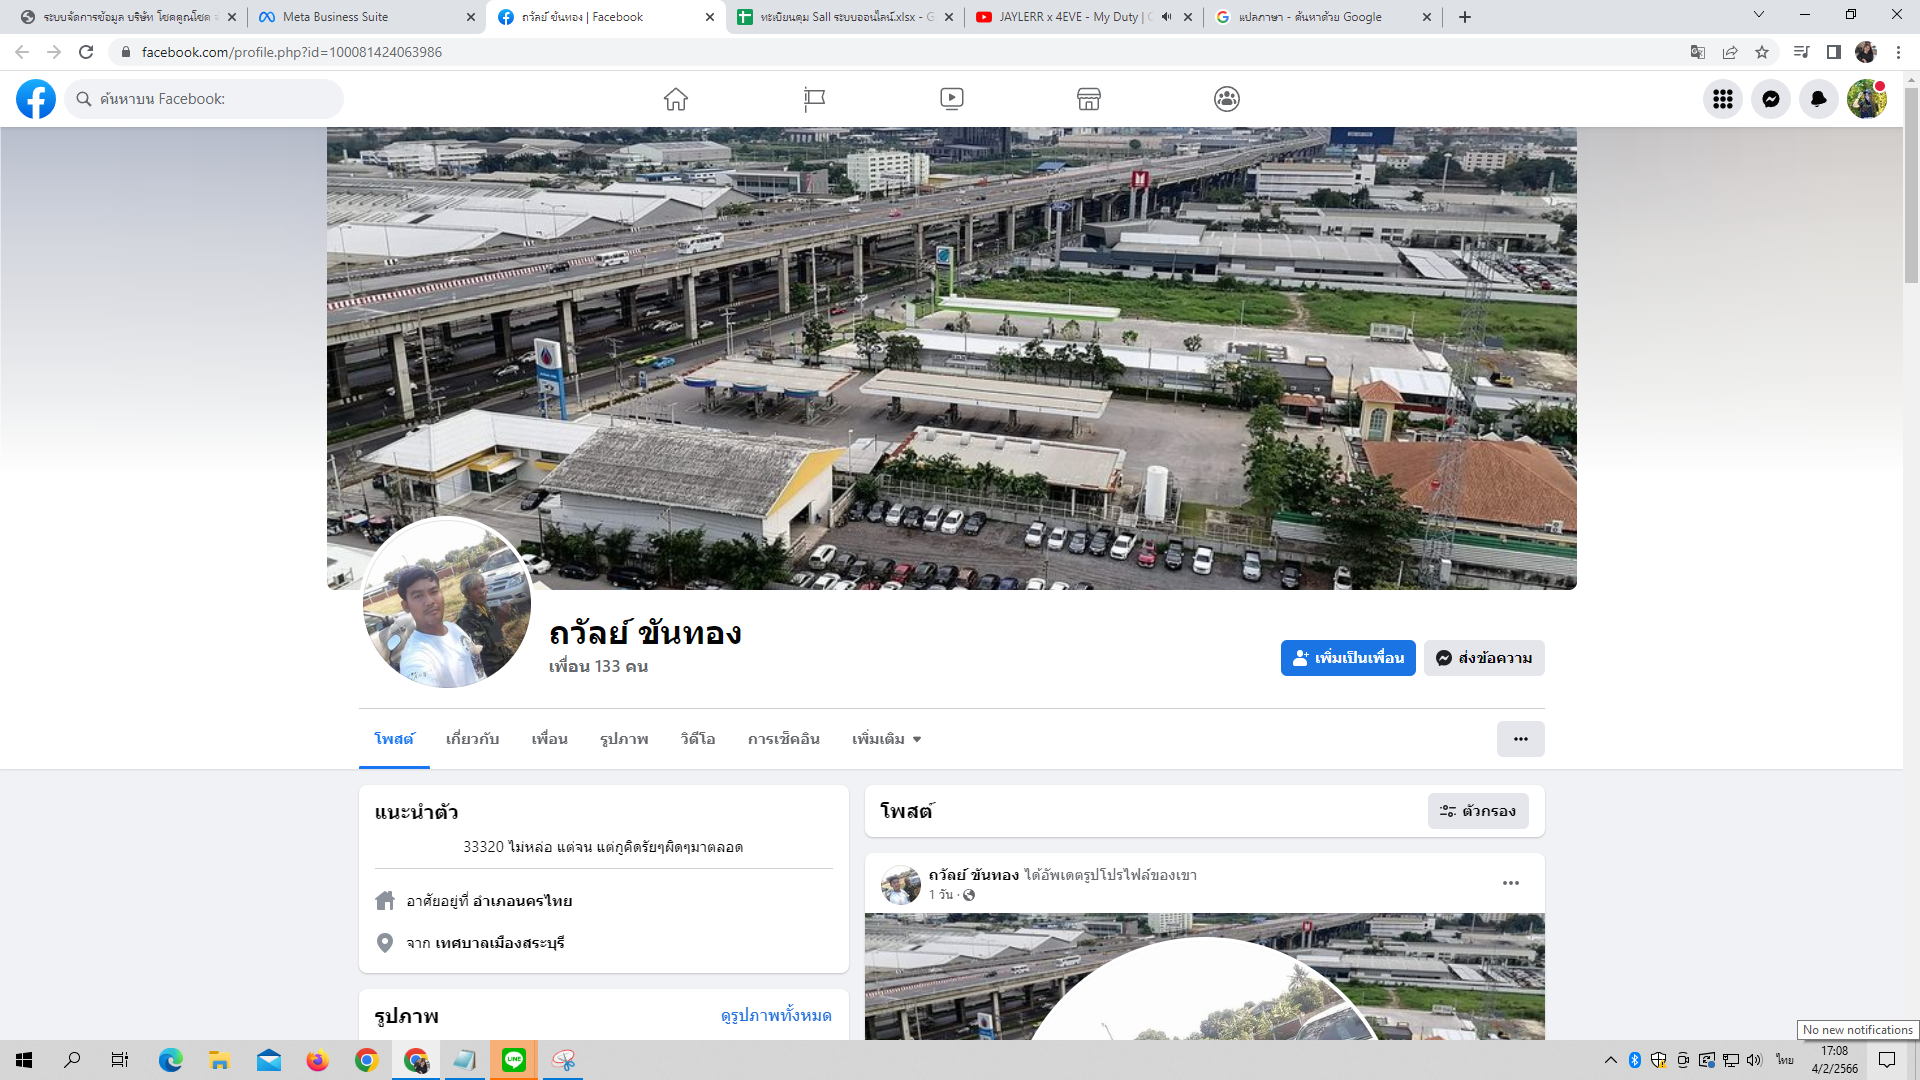Open the nine-dot menu grid icon
The height and width of the screenshot is (1080, 1920).
1722,99
